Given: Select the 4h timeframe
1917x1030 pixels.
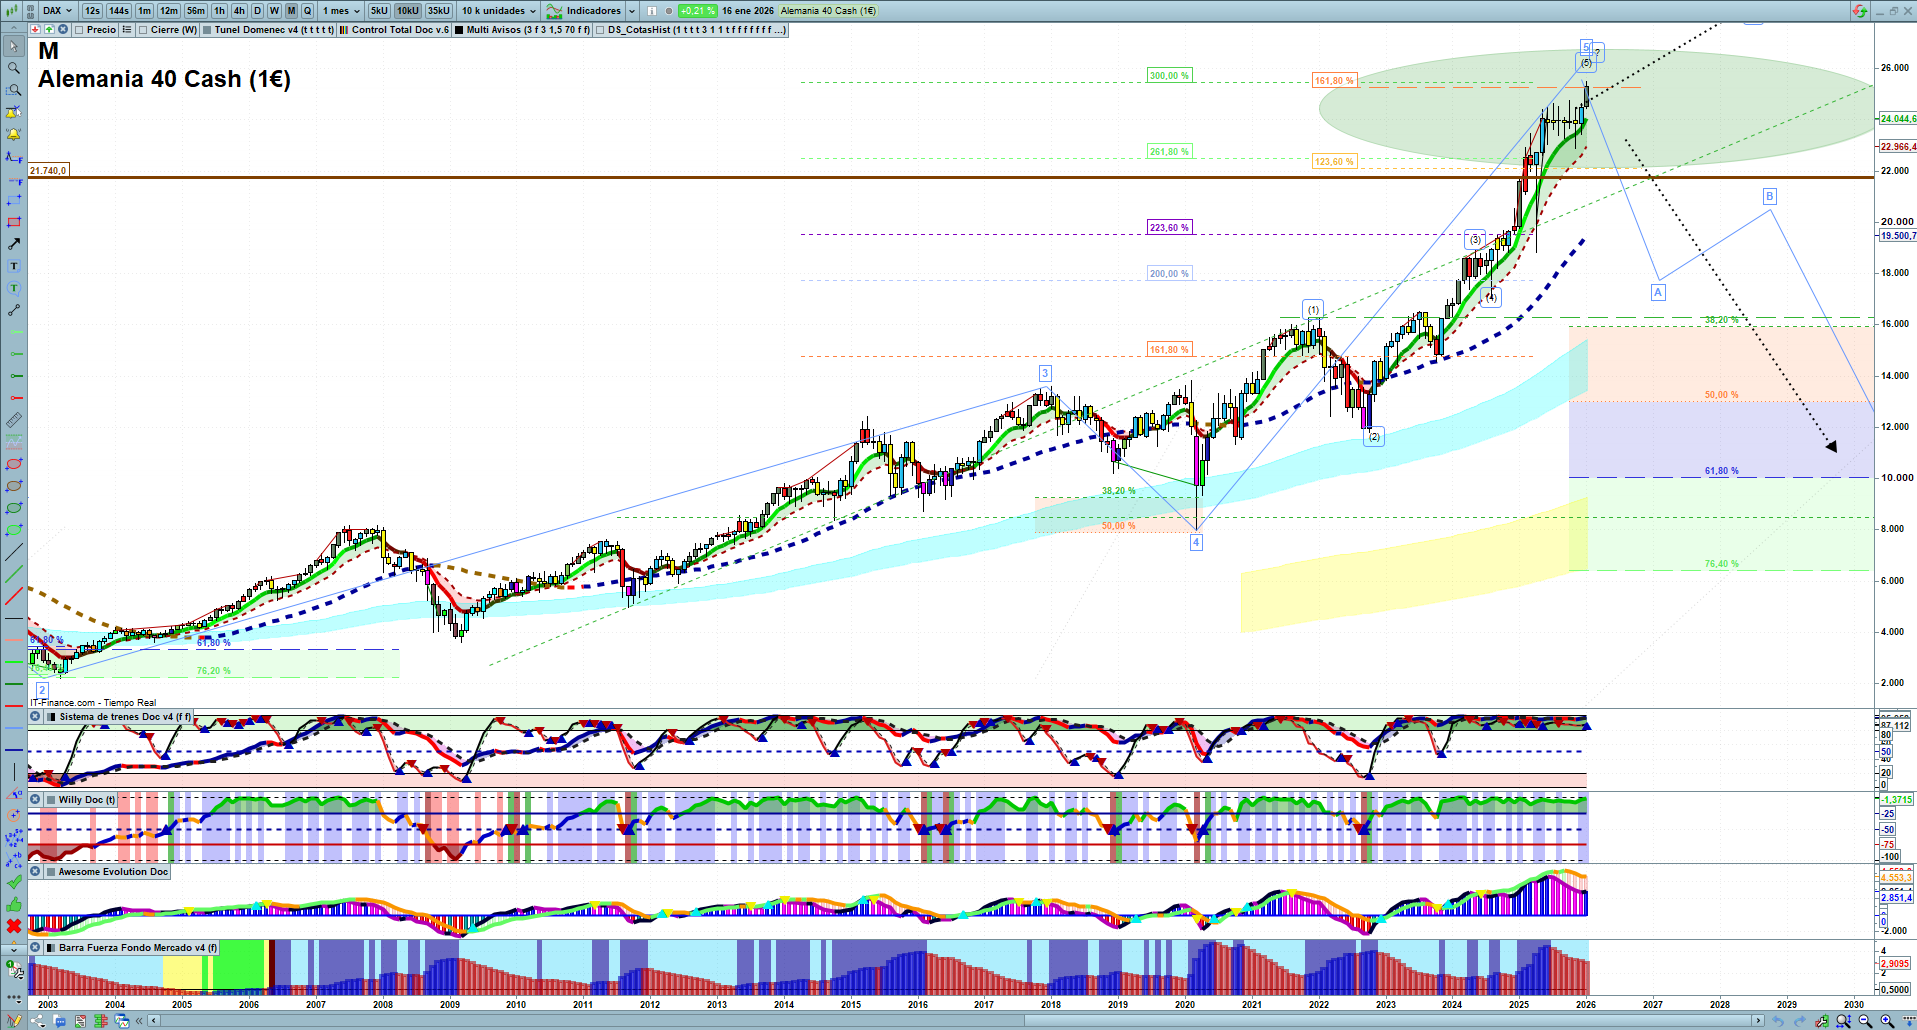Looking at the screenshot, I should [x=239, y=11].
